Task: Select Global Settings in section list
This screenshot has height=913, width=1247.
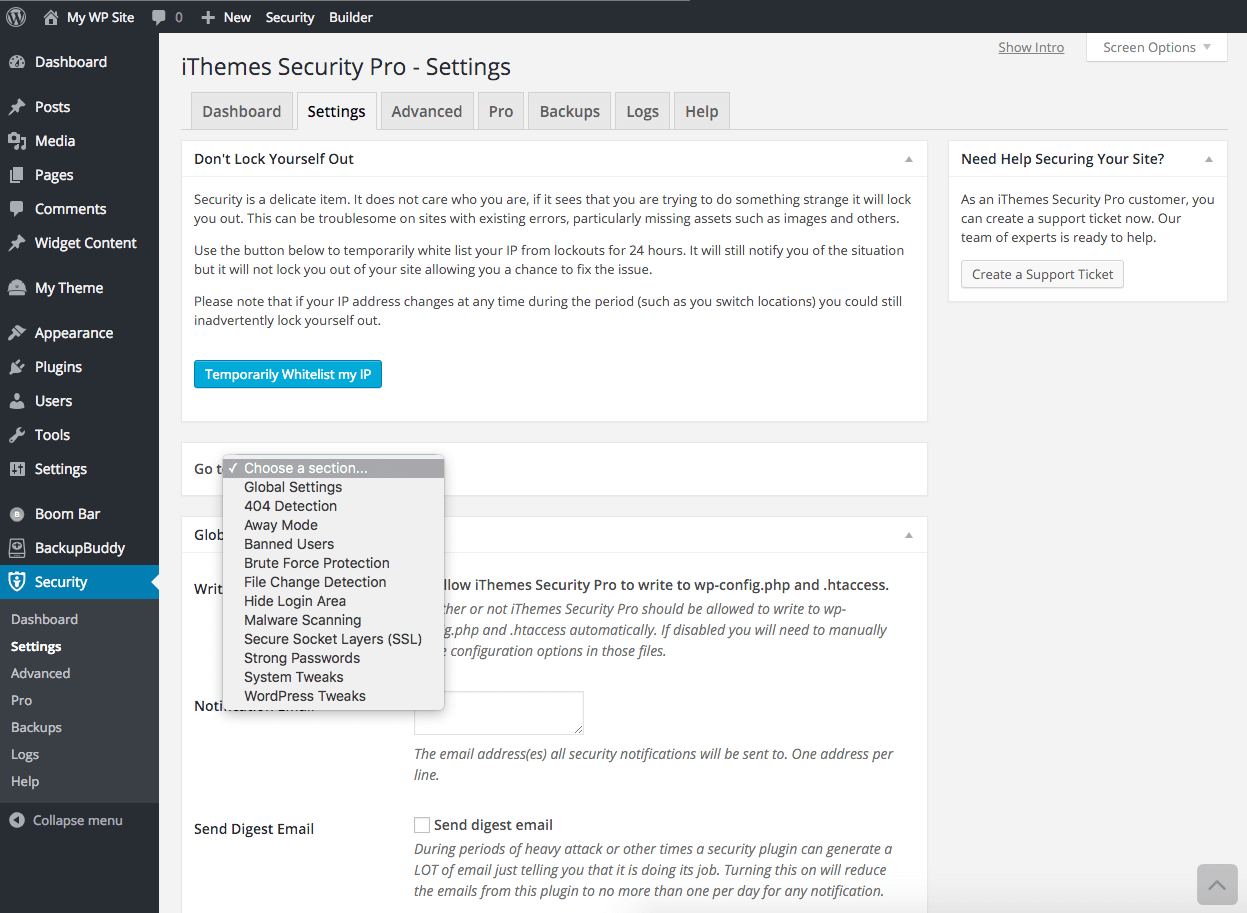Action: [x=333, y=487]
